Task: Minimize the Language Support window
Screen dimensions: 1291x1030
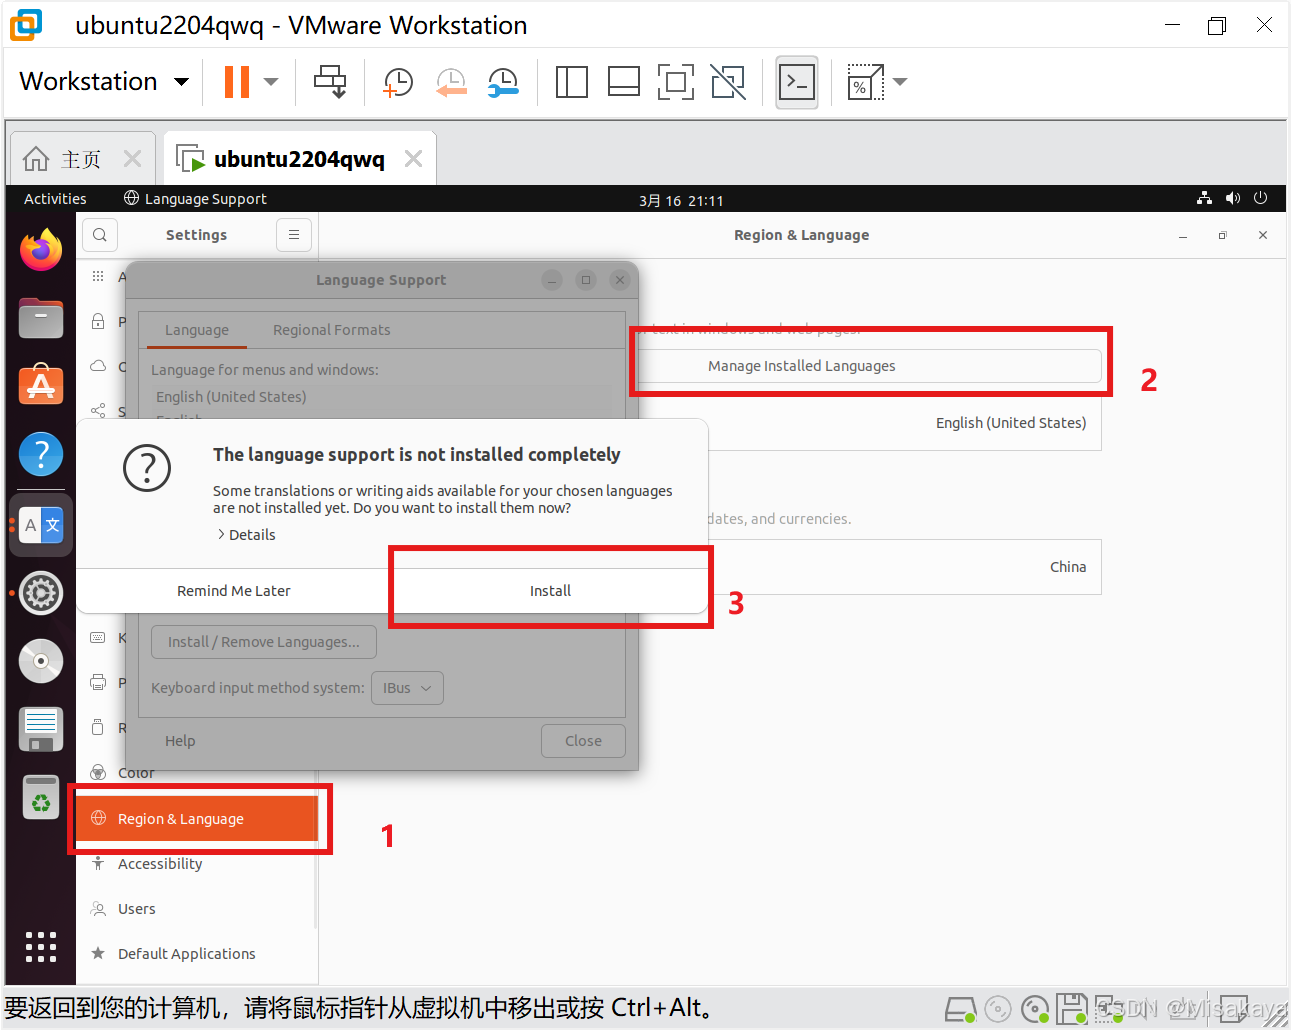Action: [x=552, y=280]
